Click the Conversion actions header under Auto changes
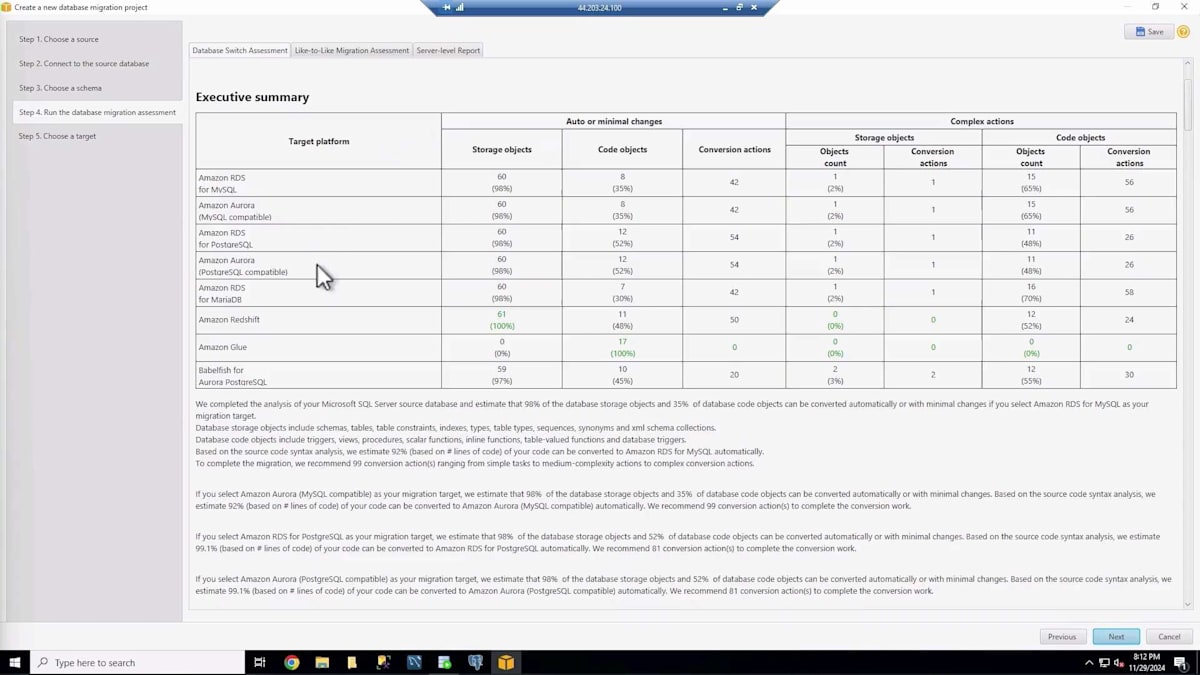The image size is (1200, 675). (x=735, y=149)
